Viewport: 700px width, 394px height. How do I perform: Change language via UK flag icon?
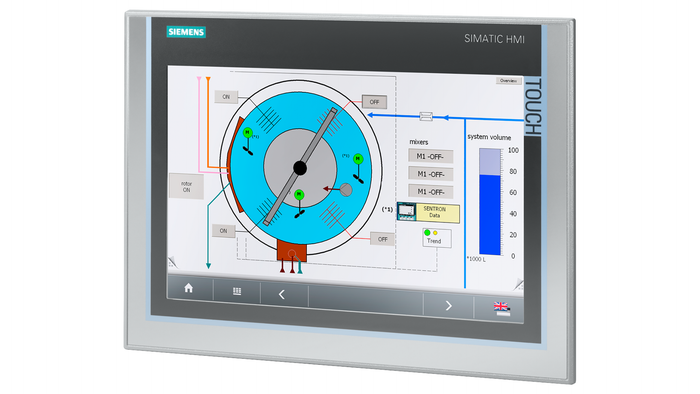501,308
